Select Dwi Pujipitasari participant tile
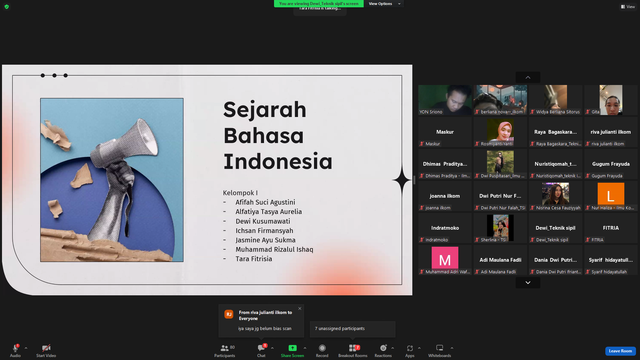 coord(500,164)
